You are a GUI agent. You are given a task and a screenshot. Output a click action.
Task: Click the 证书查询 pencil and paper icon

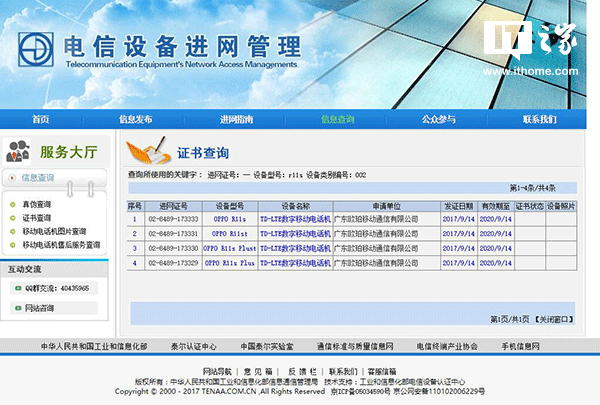click(147, 152)
